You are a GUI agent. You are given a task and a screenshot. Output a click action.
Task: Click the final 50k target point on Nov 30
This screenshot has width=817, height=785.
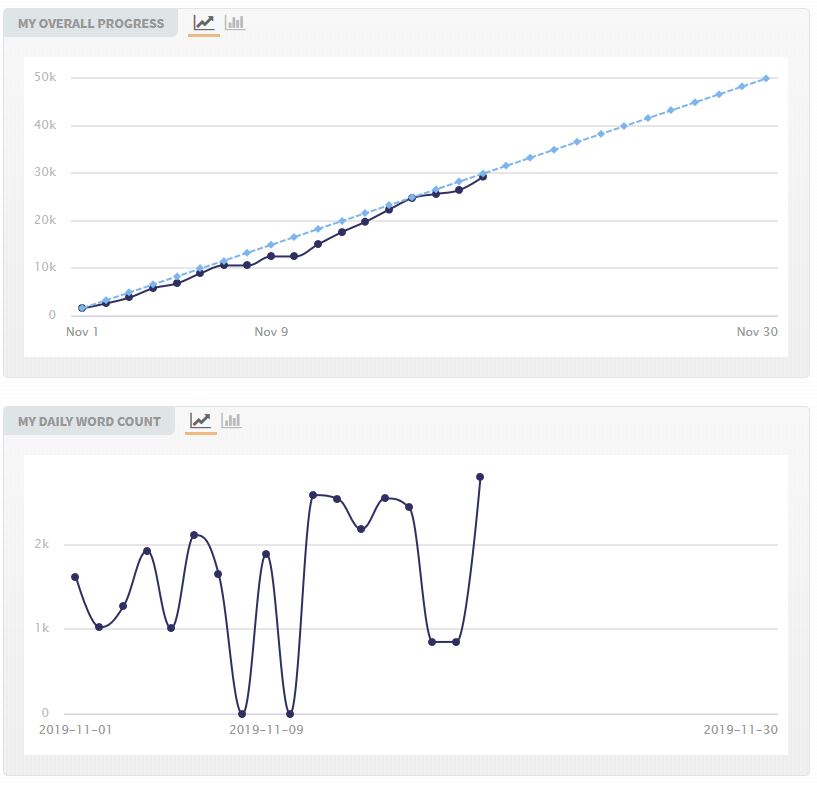point(766,78)
